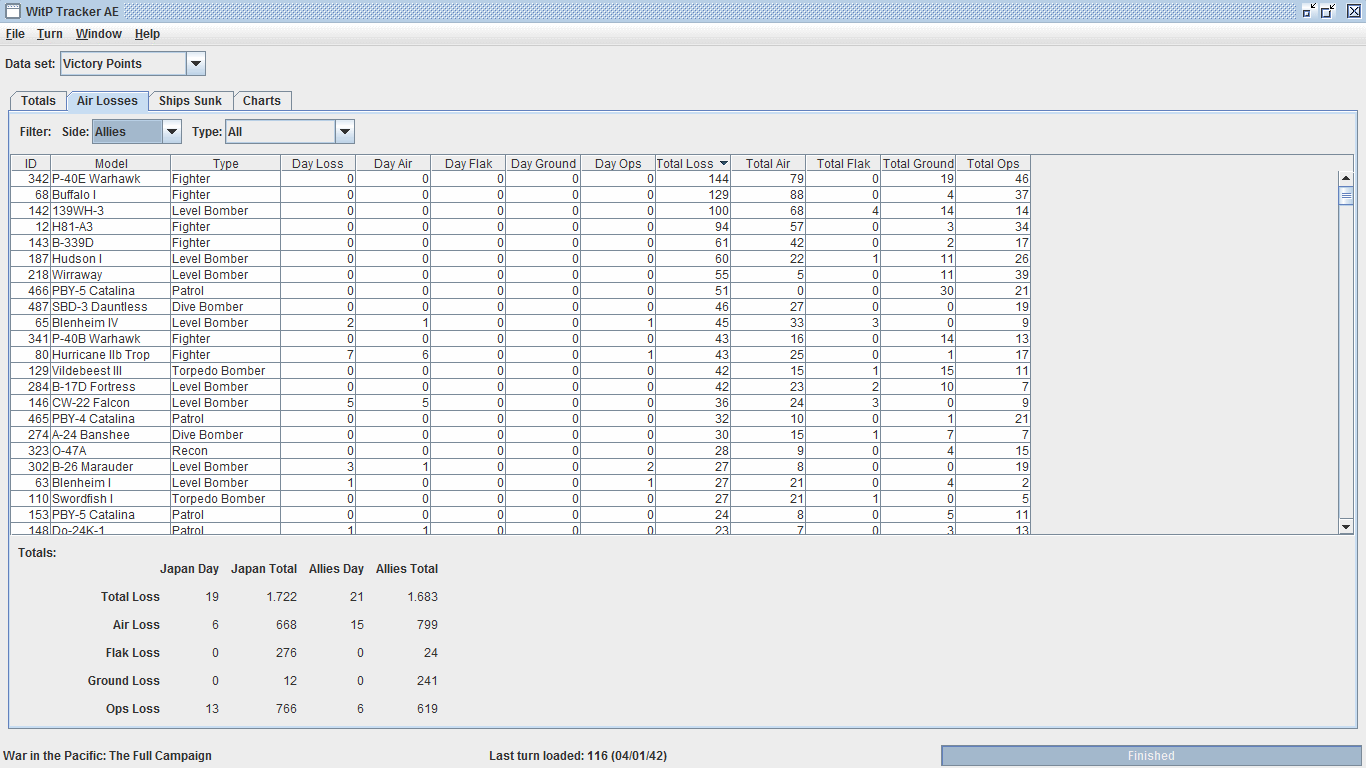Viewport: 1366px width, 768px height.
Task: Select the A-24 Banshee row
Action: [x=520, y=435]
